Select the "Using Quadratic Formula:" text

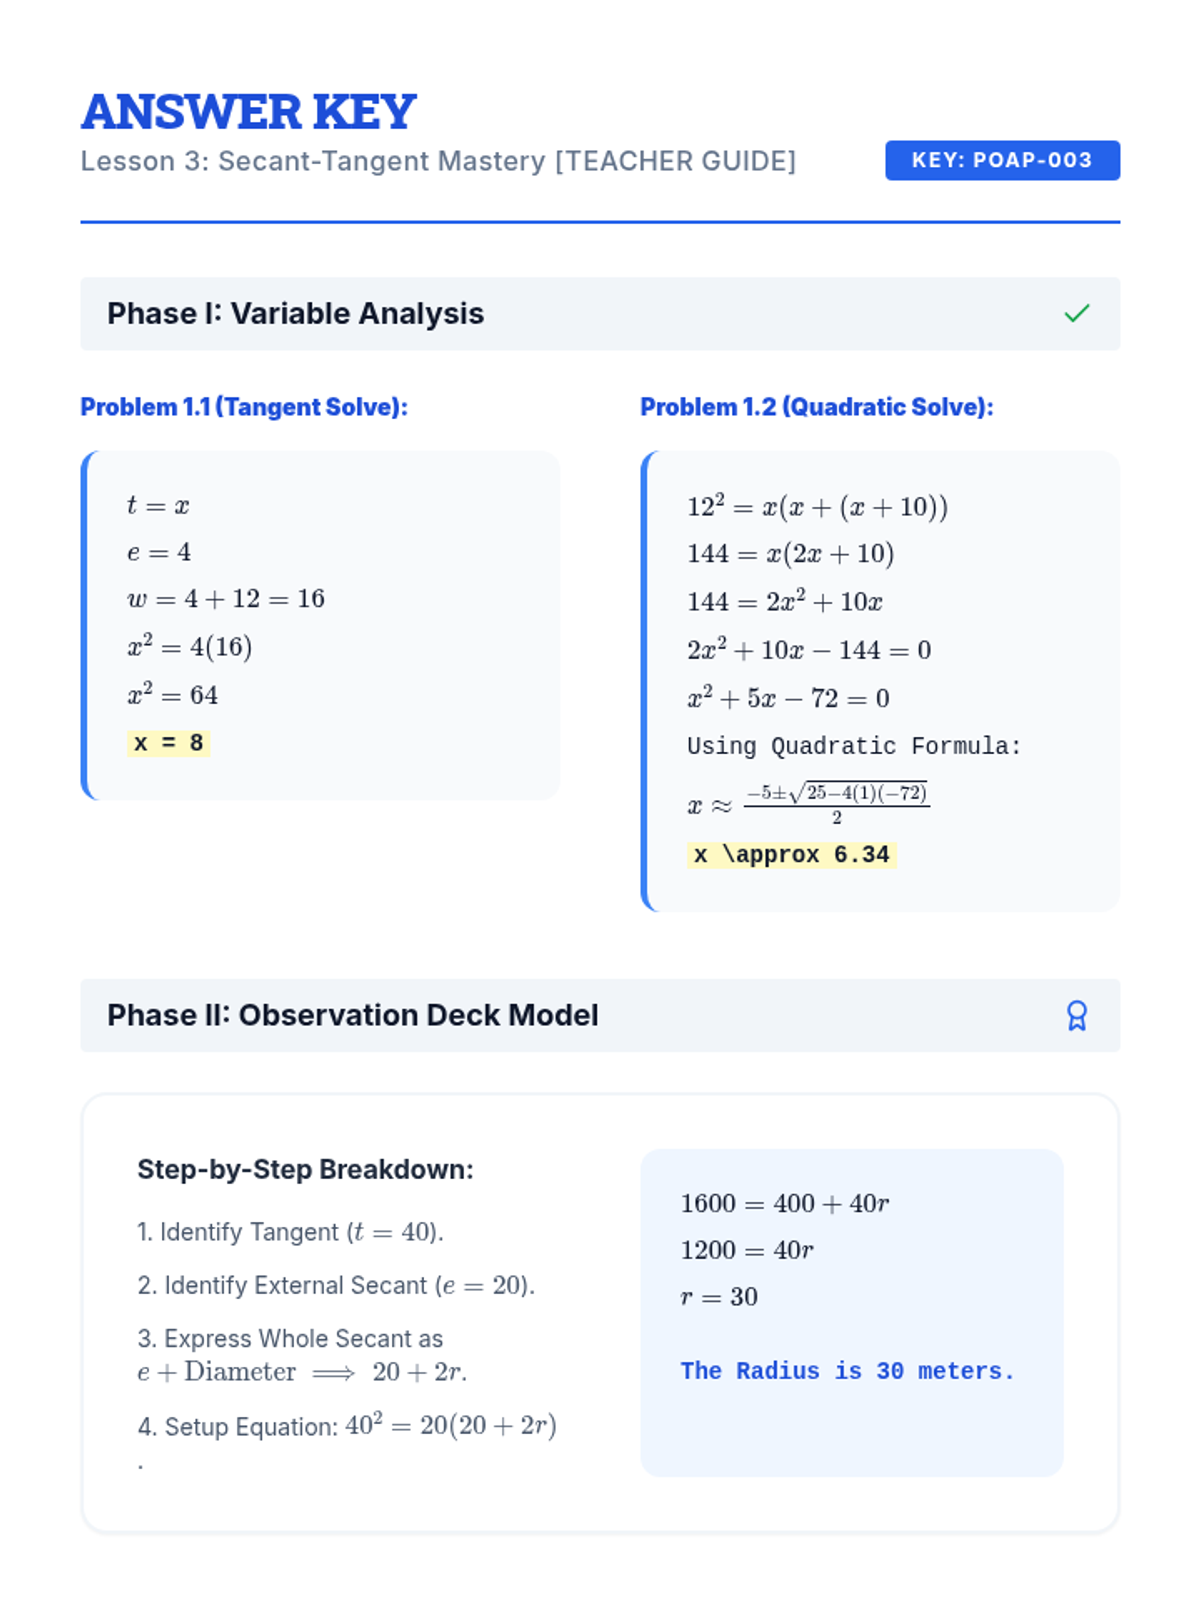[853, 746]
